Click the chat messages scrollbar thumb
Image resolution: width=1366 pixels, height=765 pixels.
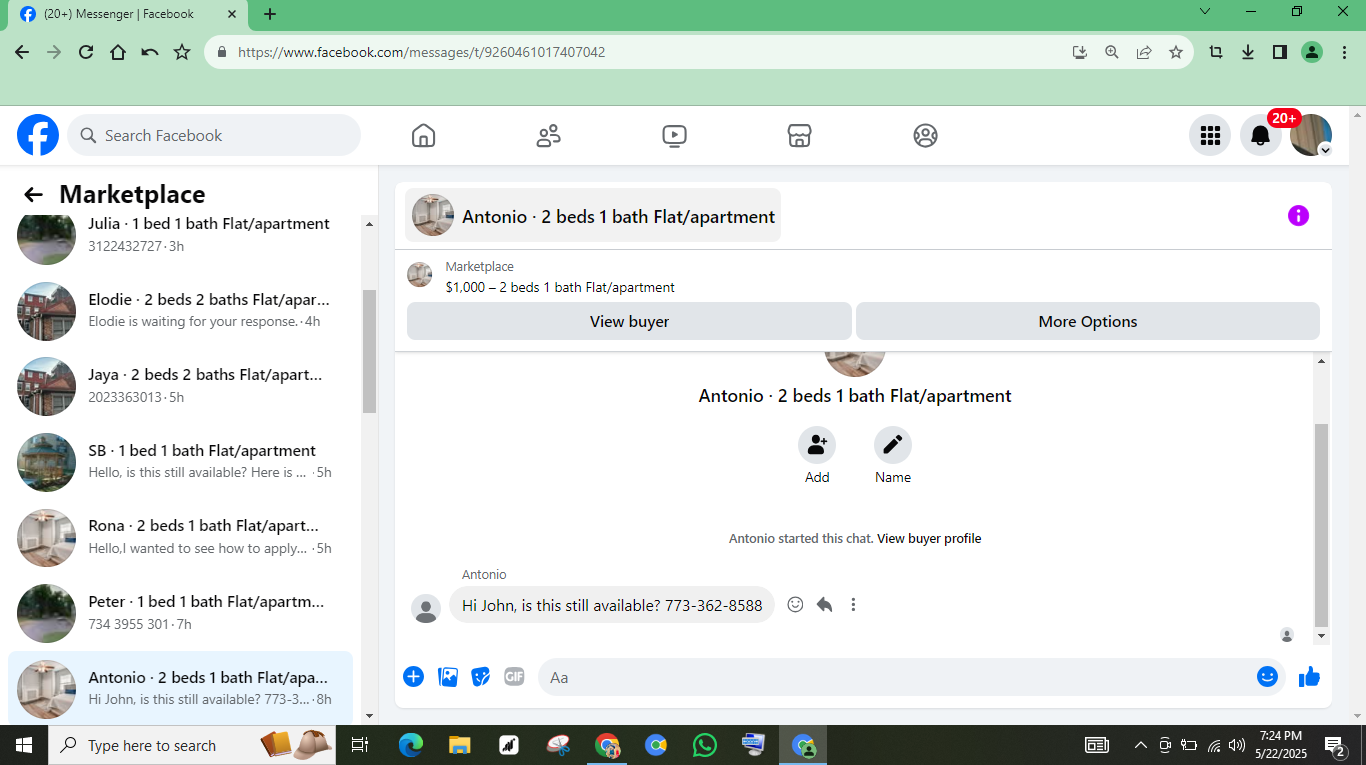click(x=1321, y=524)
